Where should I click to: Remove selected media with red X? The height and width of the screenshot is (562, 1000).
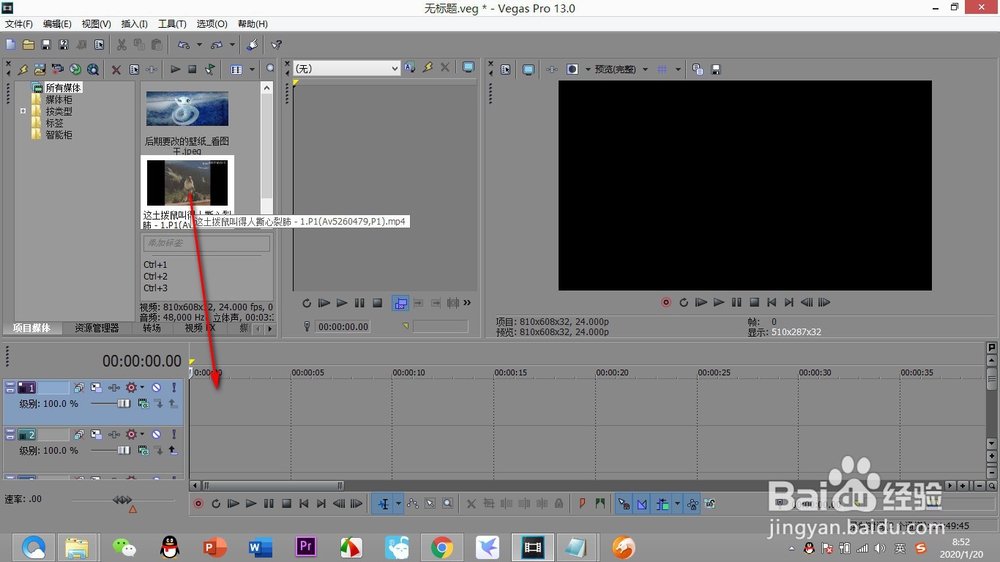pyautogui.click(x=116, y=69)
